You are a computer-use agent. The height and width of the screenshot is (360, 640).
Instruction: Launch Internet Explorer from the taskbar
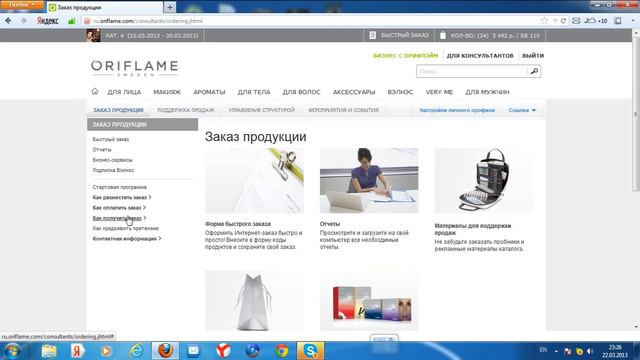[136, 351]
